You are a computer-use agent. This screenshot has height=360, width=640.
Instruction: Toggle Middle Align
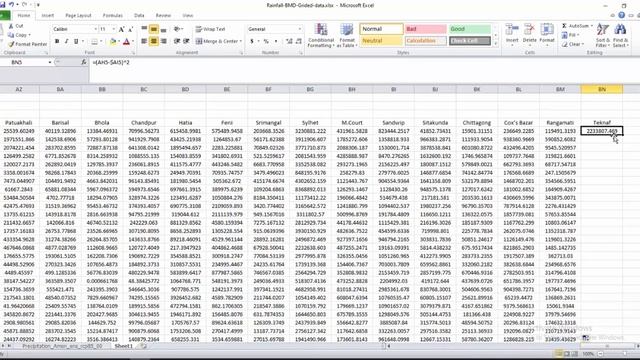154,29
